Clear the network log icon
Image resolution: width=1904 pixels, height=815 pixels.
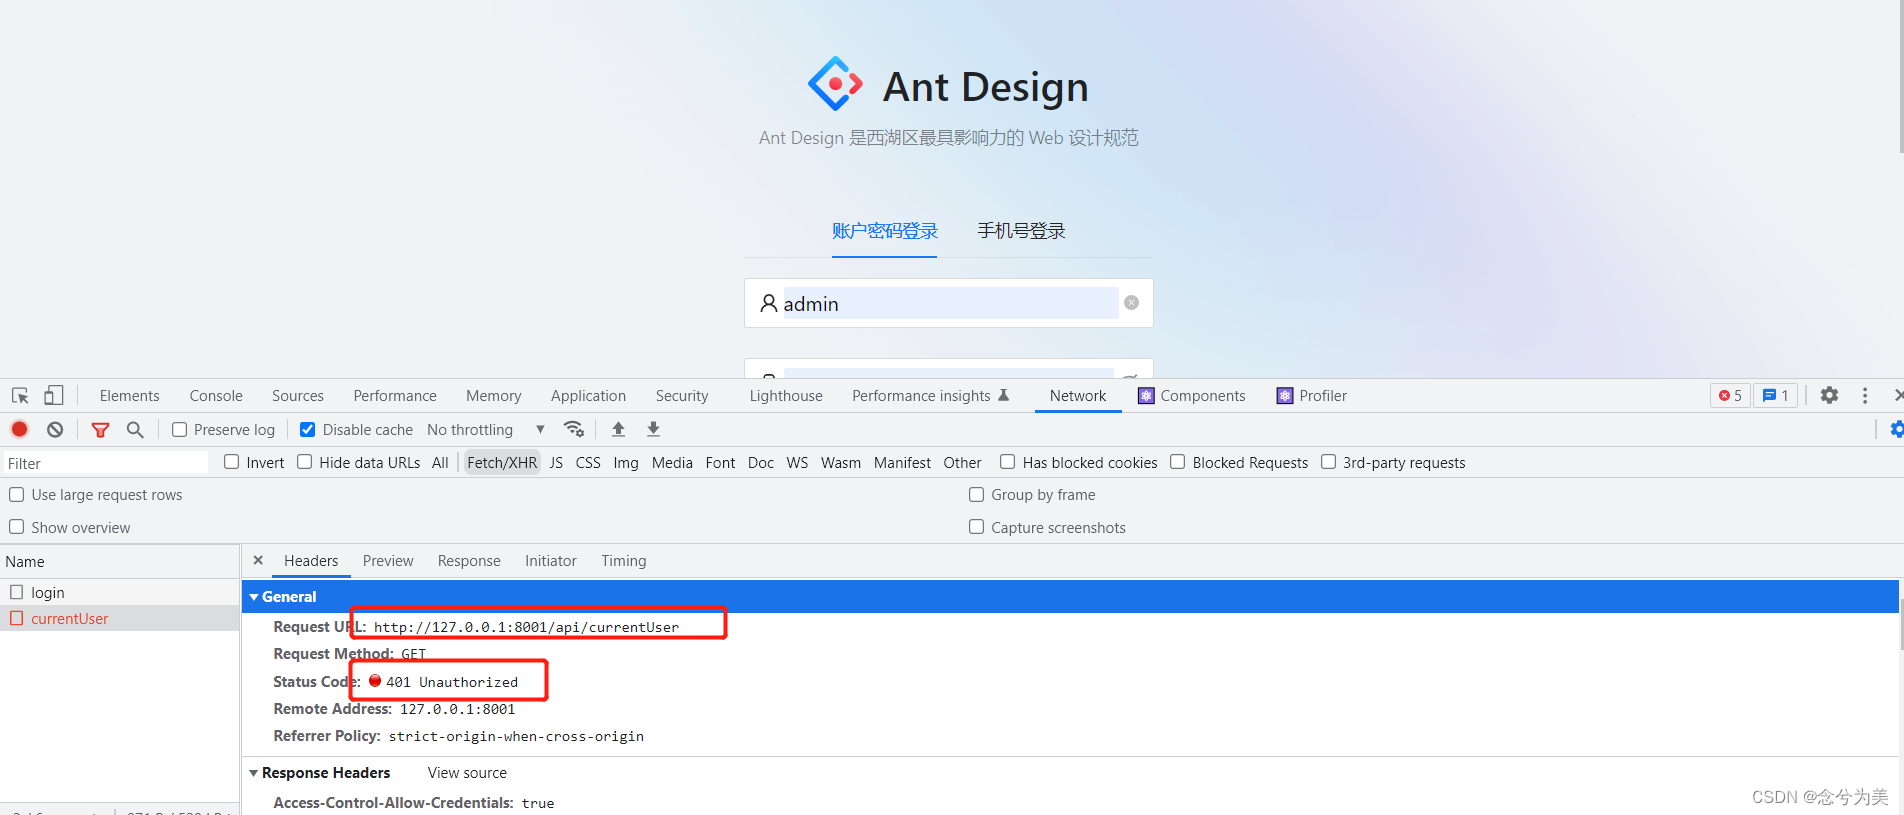(55, 429)
